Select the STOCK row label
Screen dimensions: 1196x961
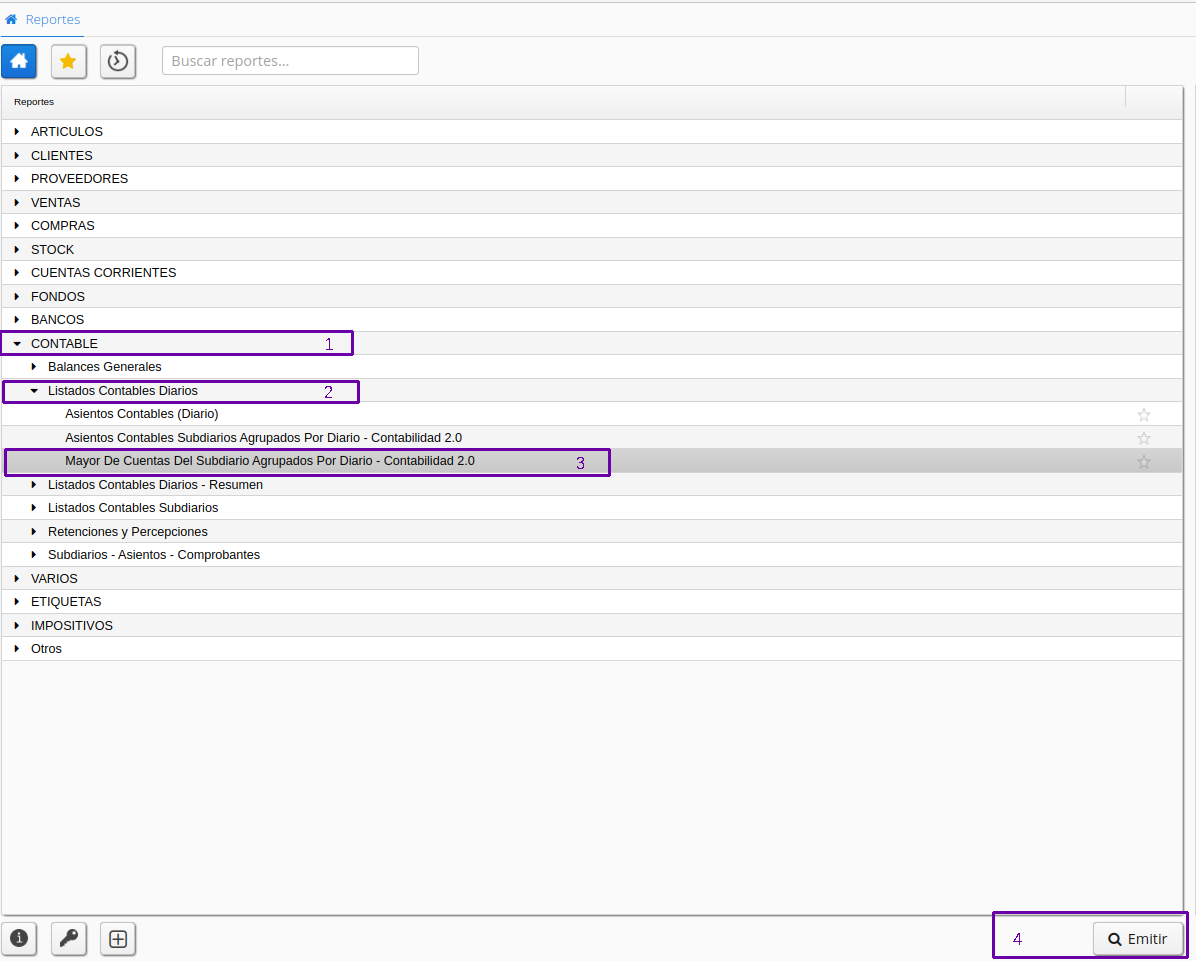(53, 249)
